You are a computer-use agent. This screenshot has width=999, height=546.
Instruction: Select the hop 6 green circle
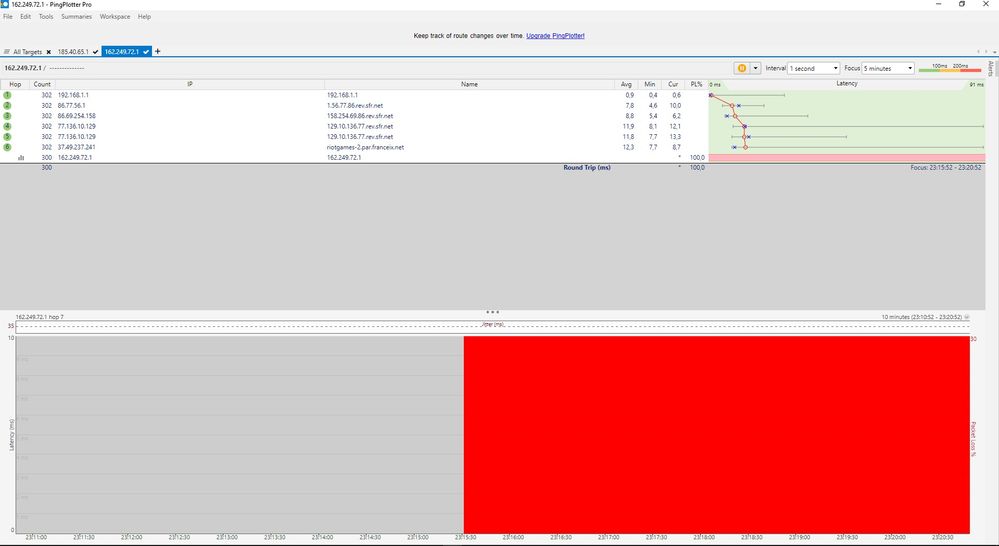pyautogui.click(x=7, y=147)
